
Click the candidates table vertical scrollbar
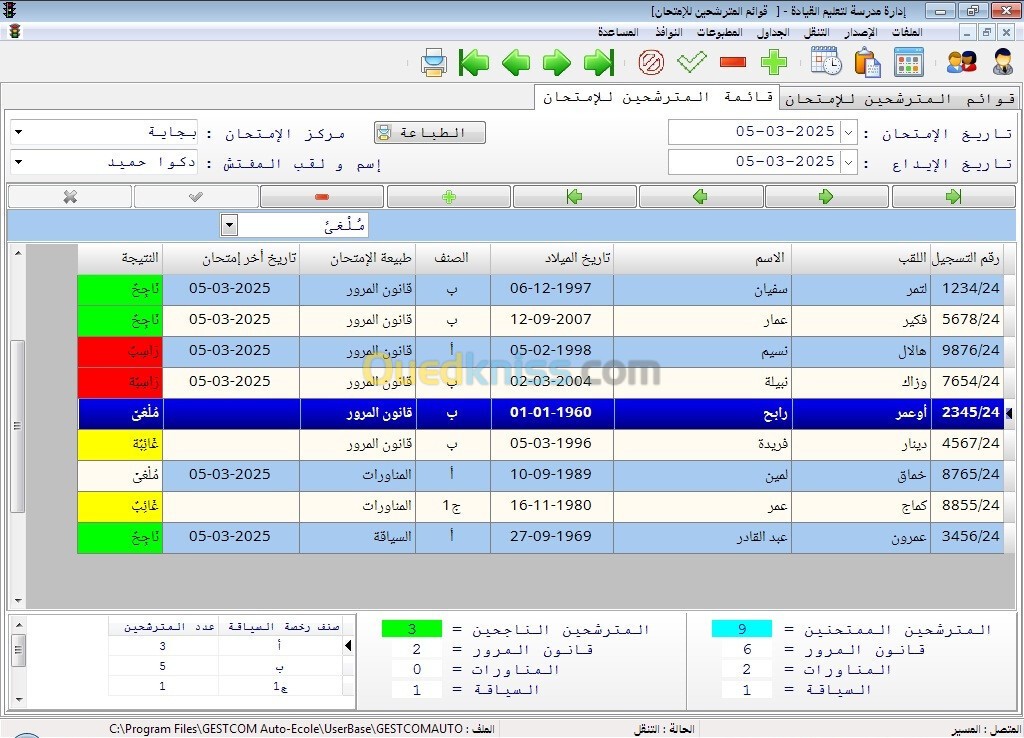[18, 426]
